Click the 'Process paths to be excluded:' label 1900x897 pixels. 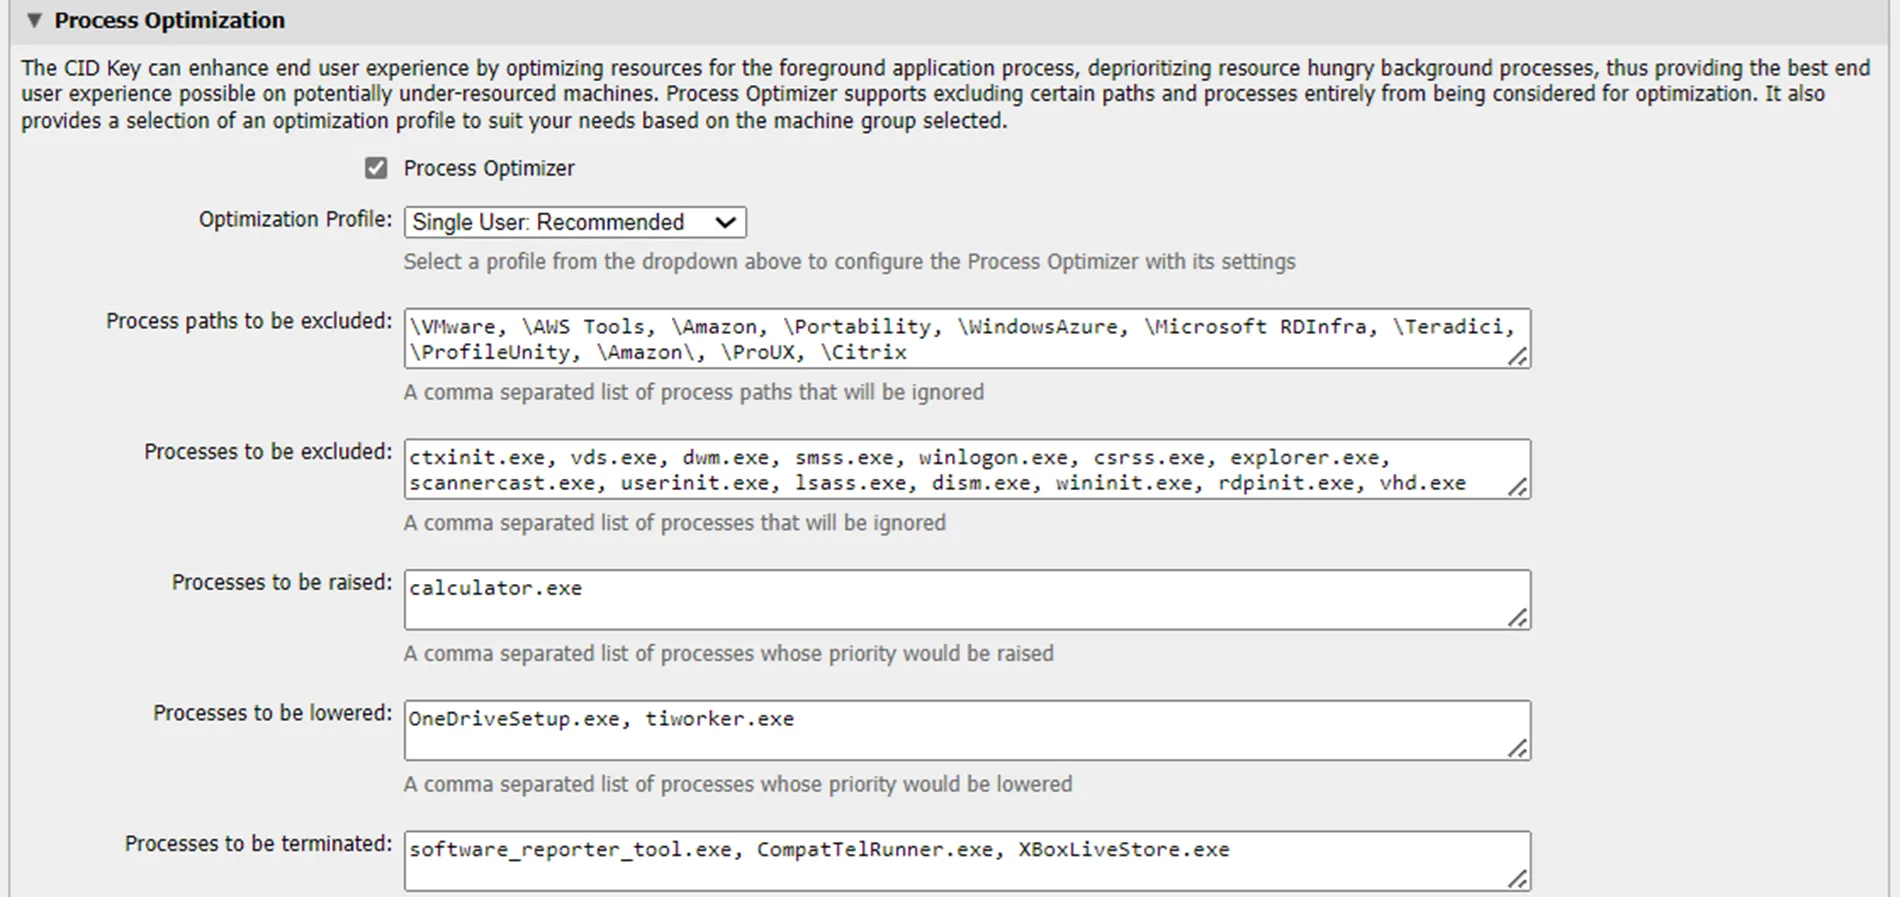pos(249,321)
